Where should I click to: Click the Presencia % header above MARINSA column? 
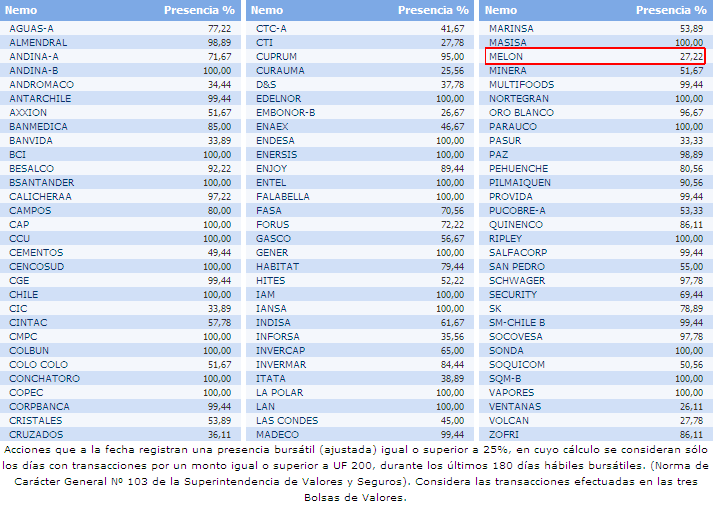pyautogui.click(x=671, y=10)
